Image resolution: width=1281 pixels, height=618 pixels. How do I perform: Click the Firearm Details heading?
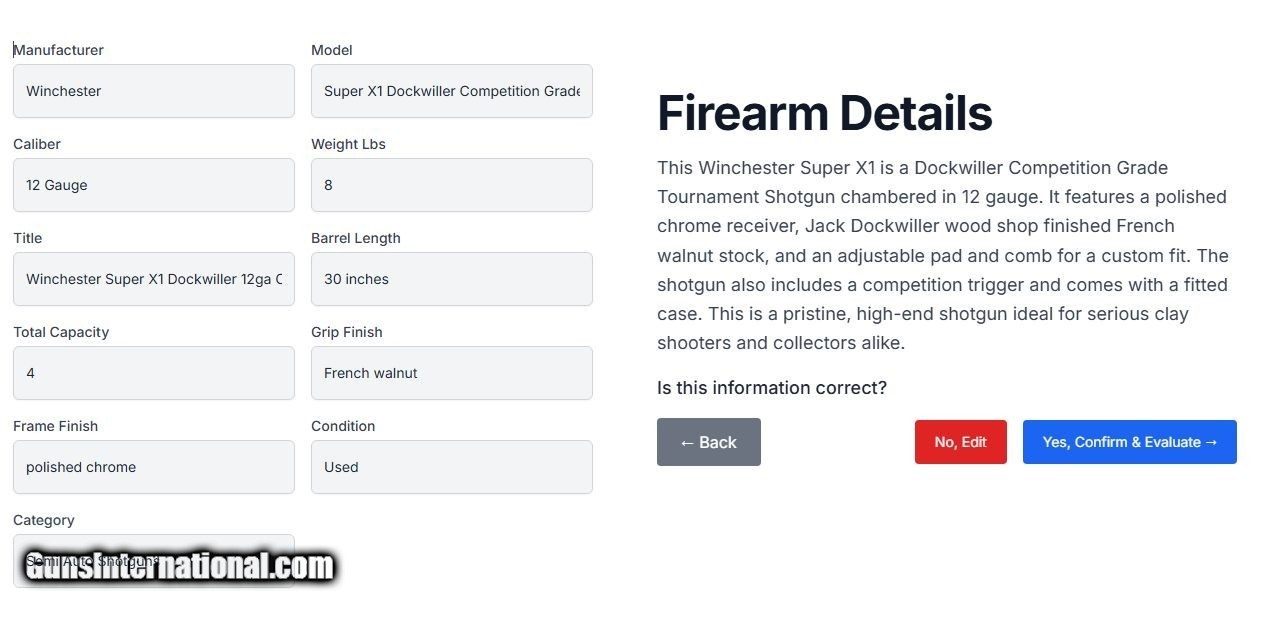[824, 113]
